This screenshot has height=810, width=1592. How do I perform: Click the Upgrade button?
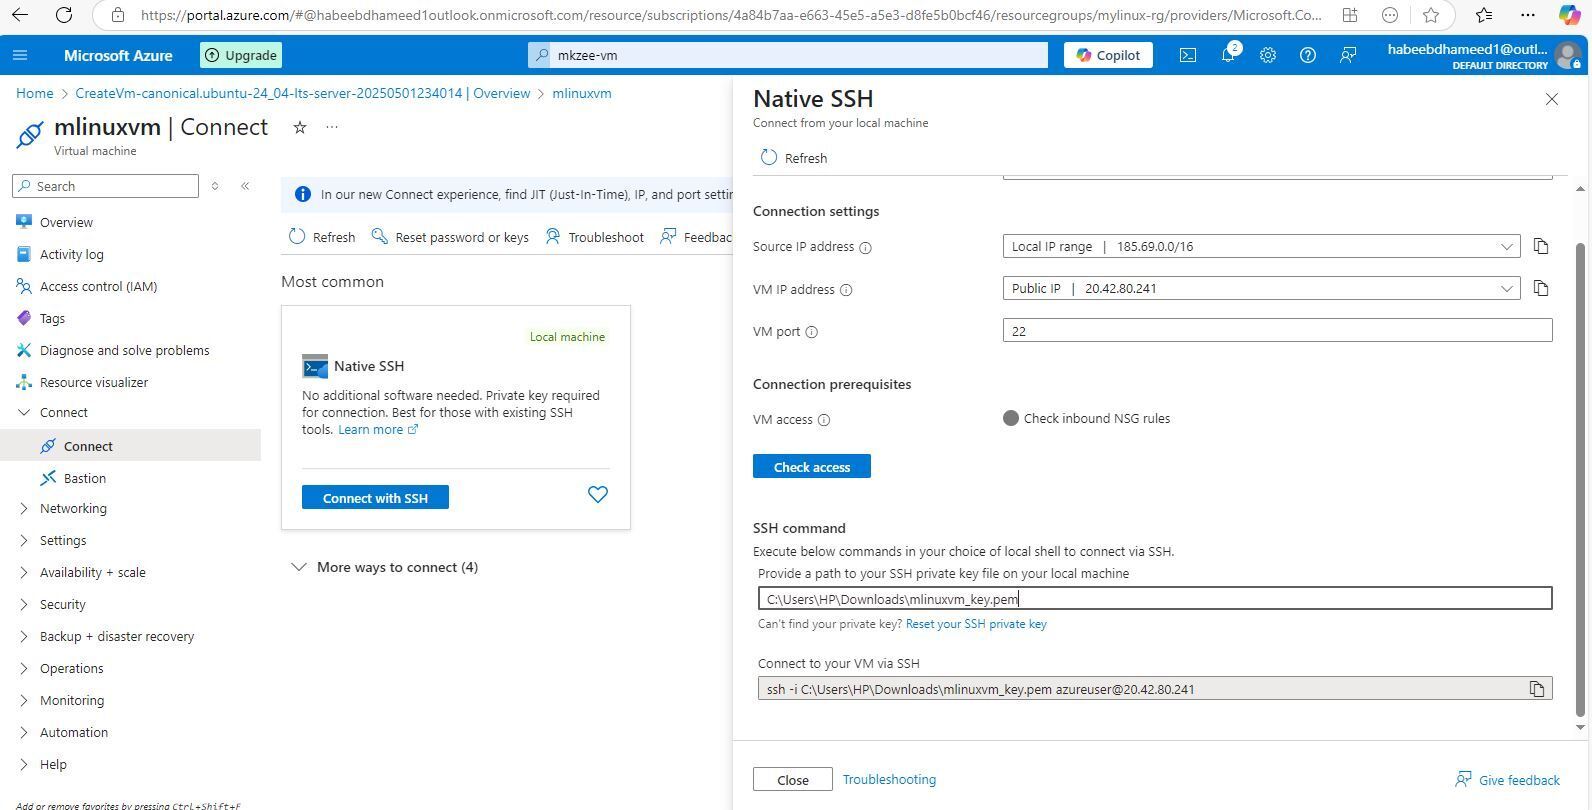[x=241, y=55]
